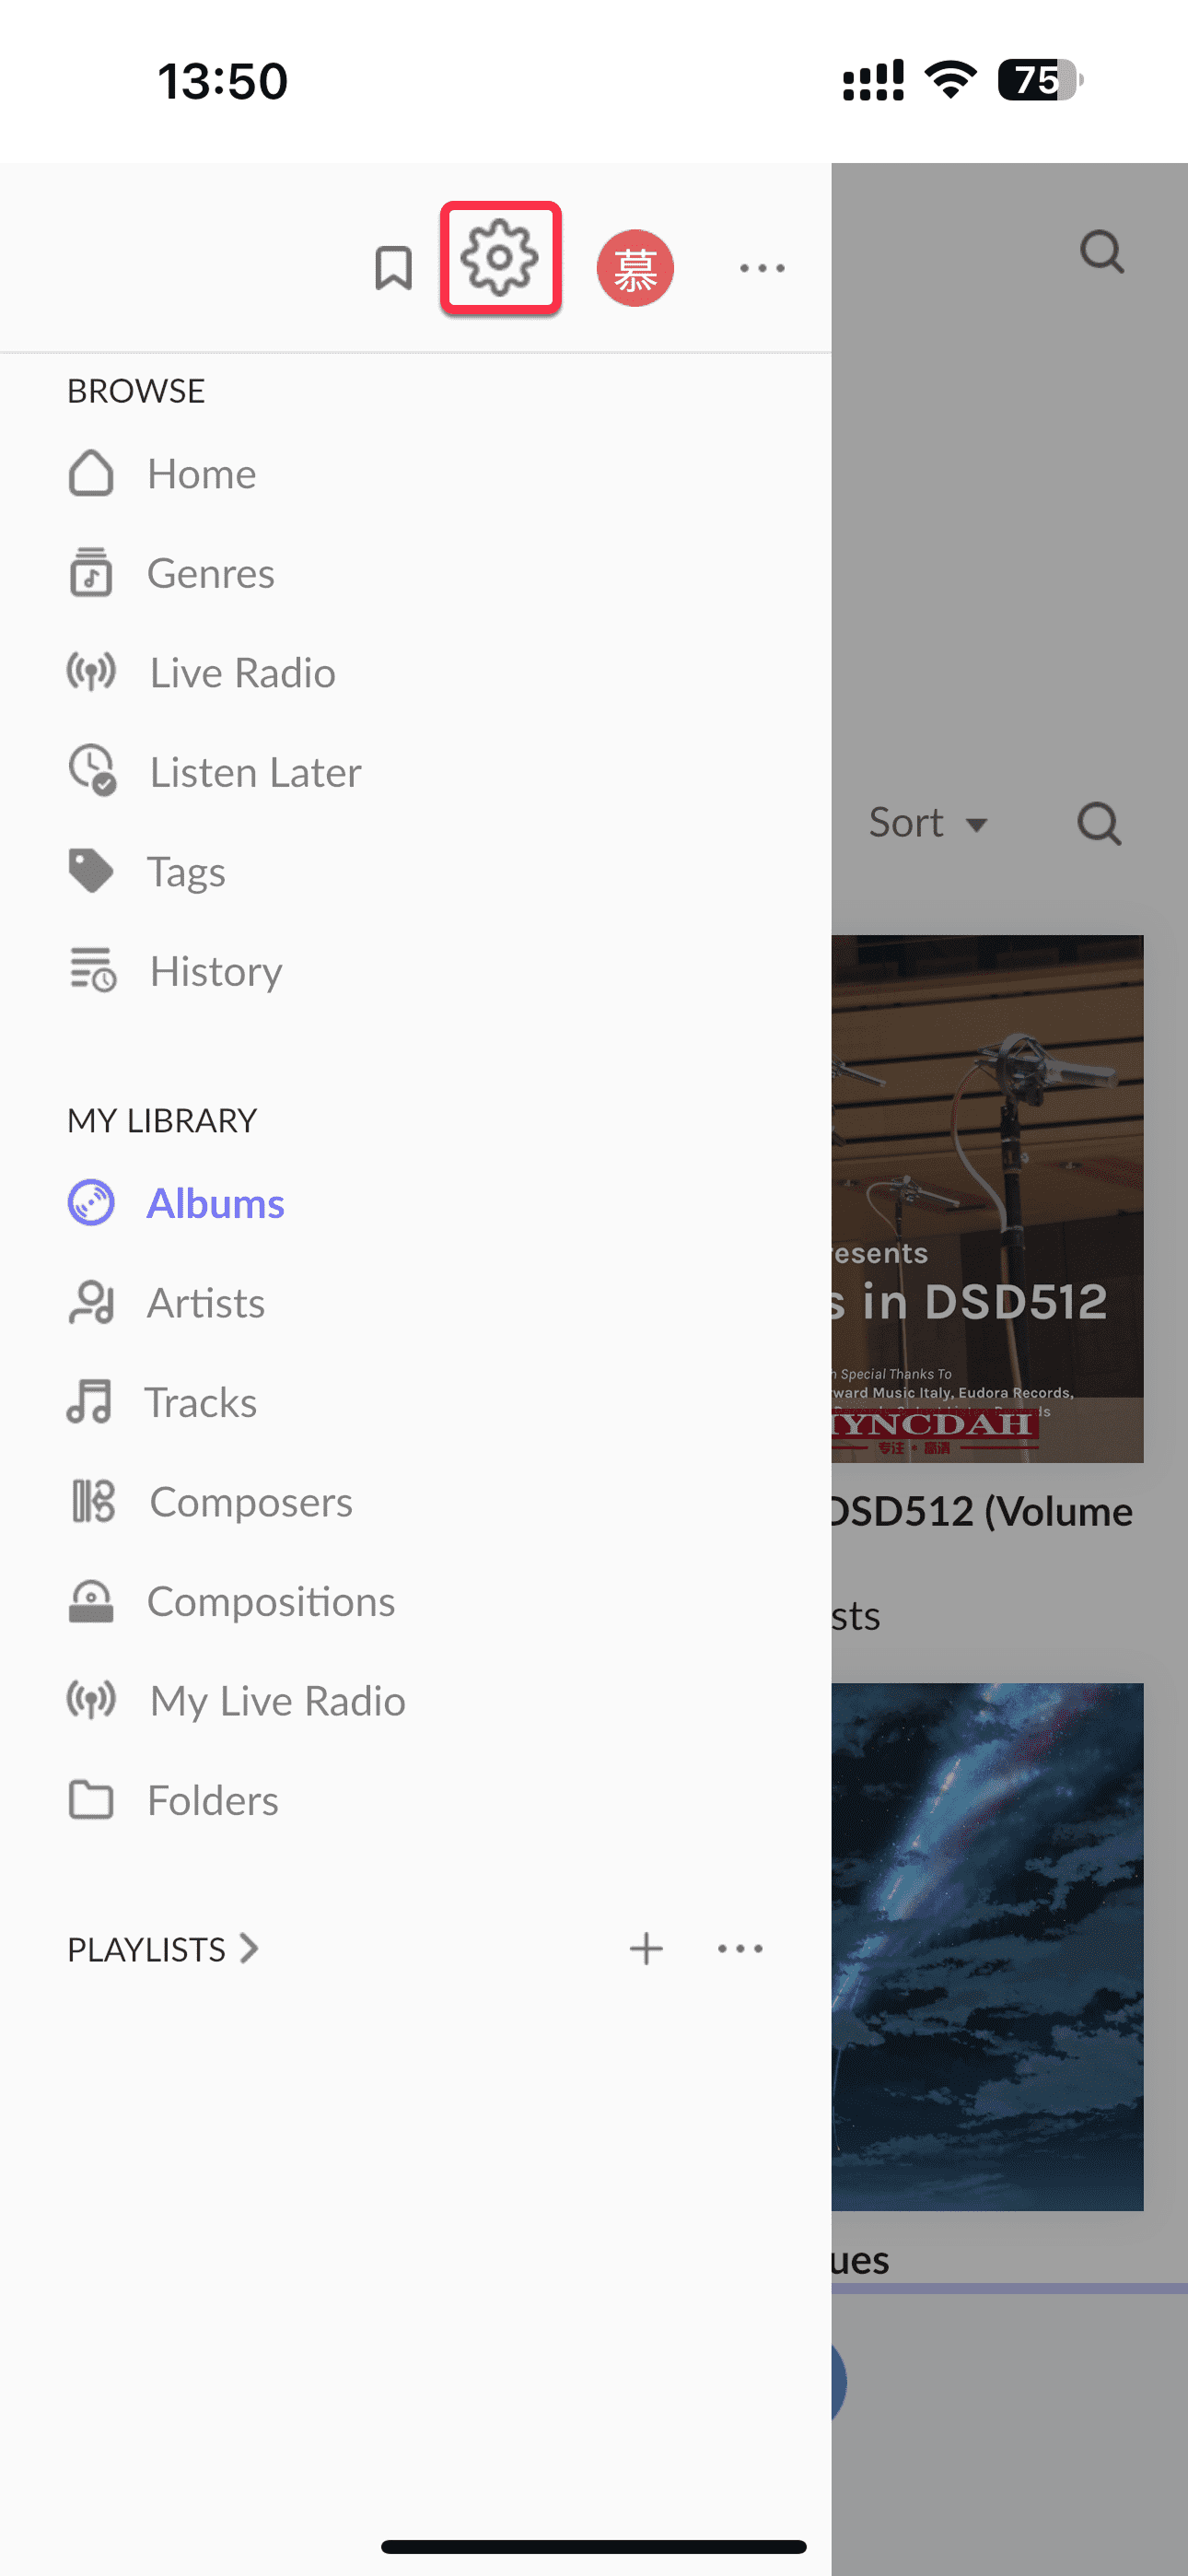Open the Listen Later list
Viewport: 1188px width, 2576px height.
(x=254, y=772)
